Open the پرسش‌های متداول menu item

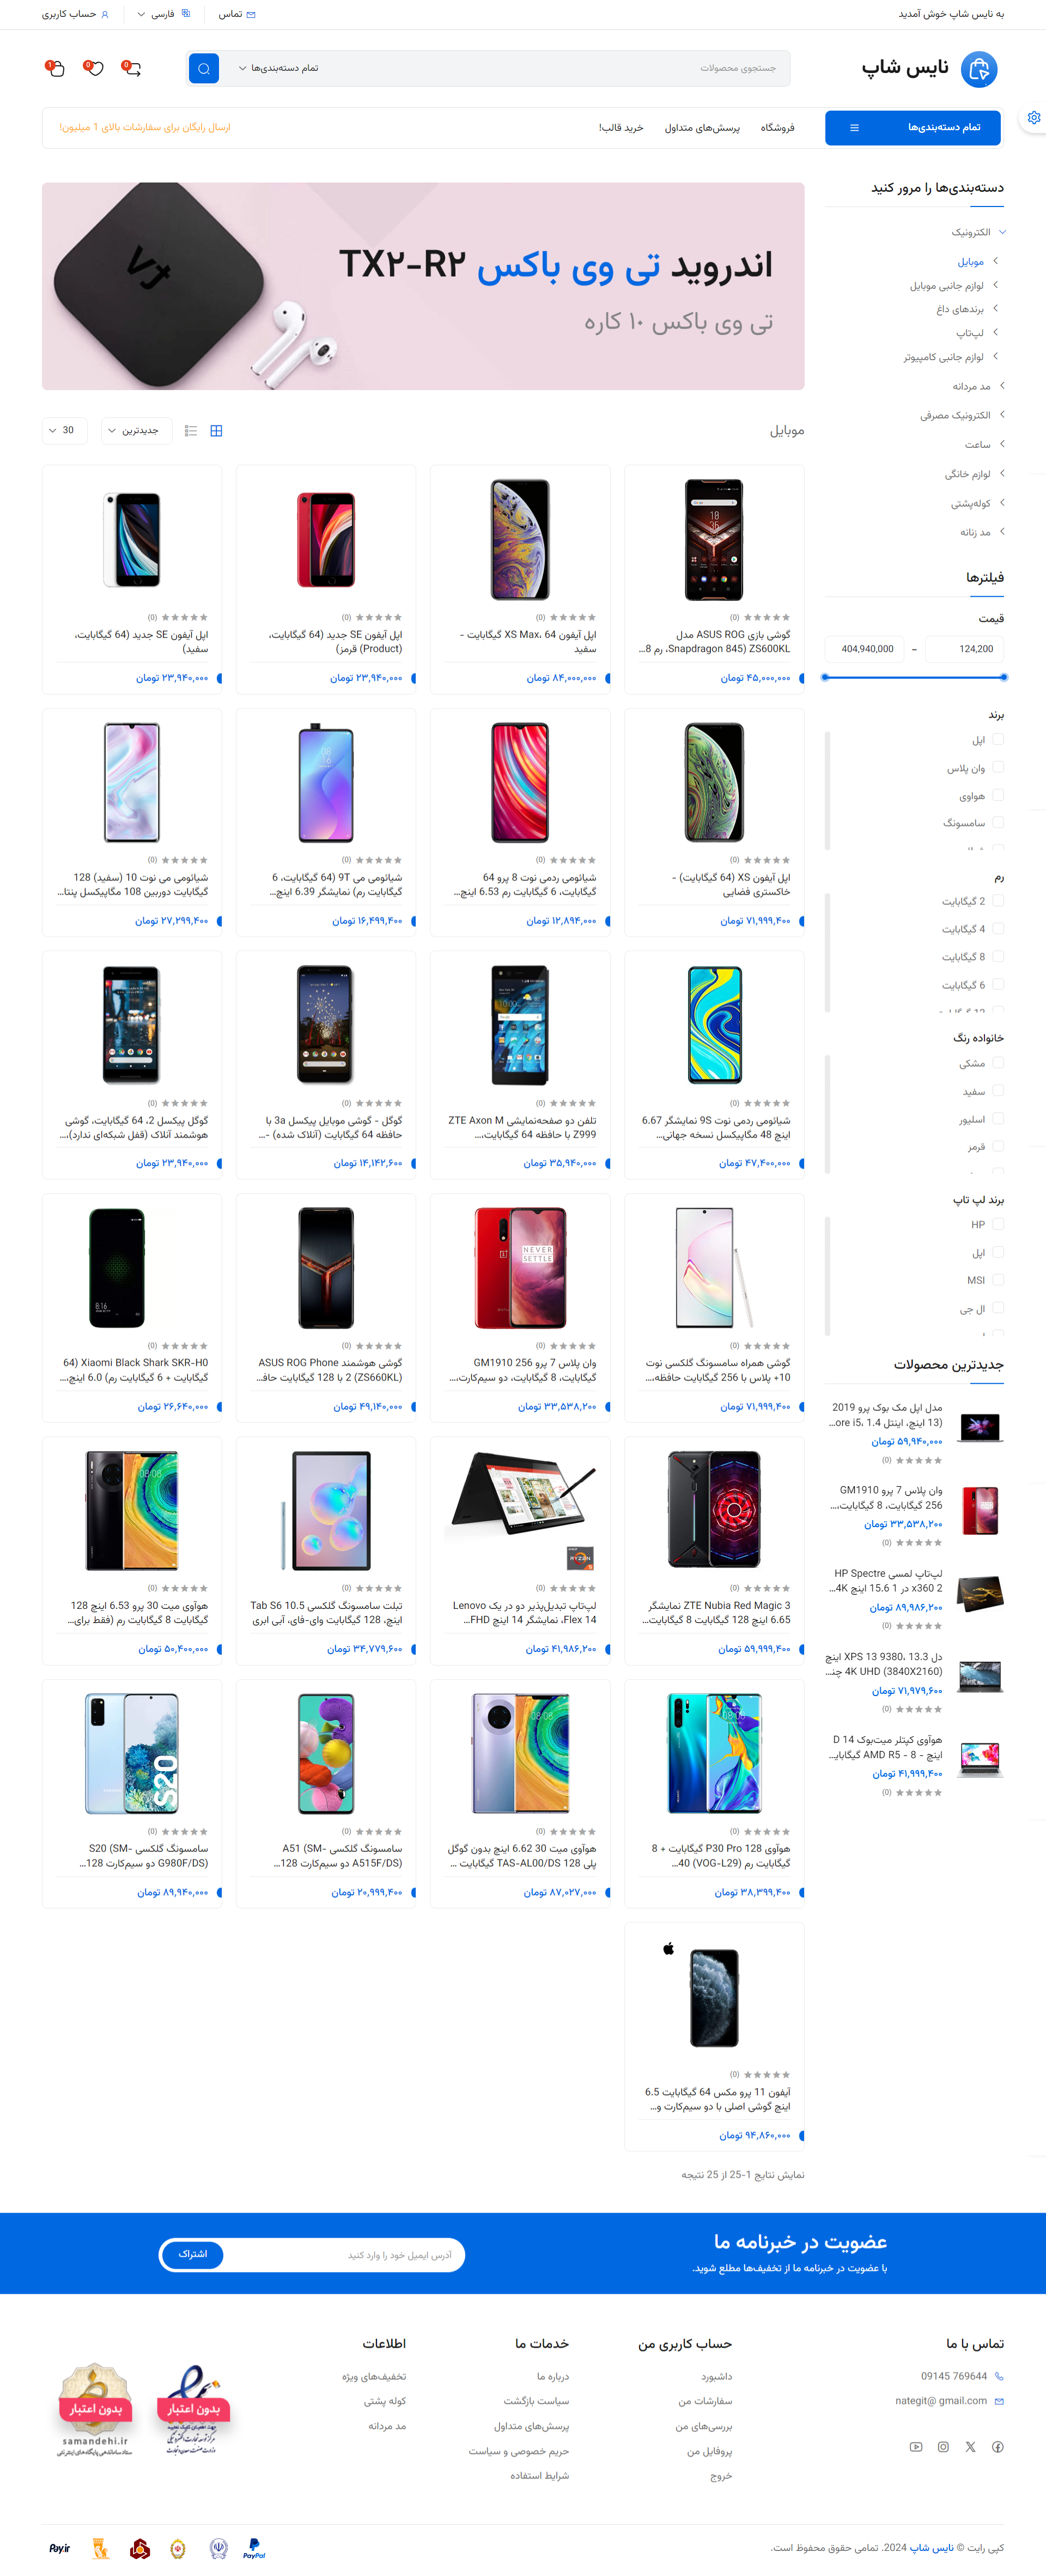tap(702, 128)
